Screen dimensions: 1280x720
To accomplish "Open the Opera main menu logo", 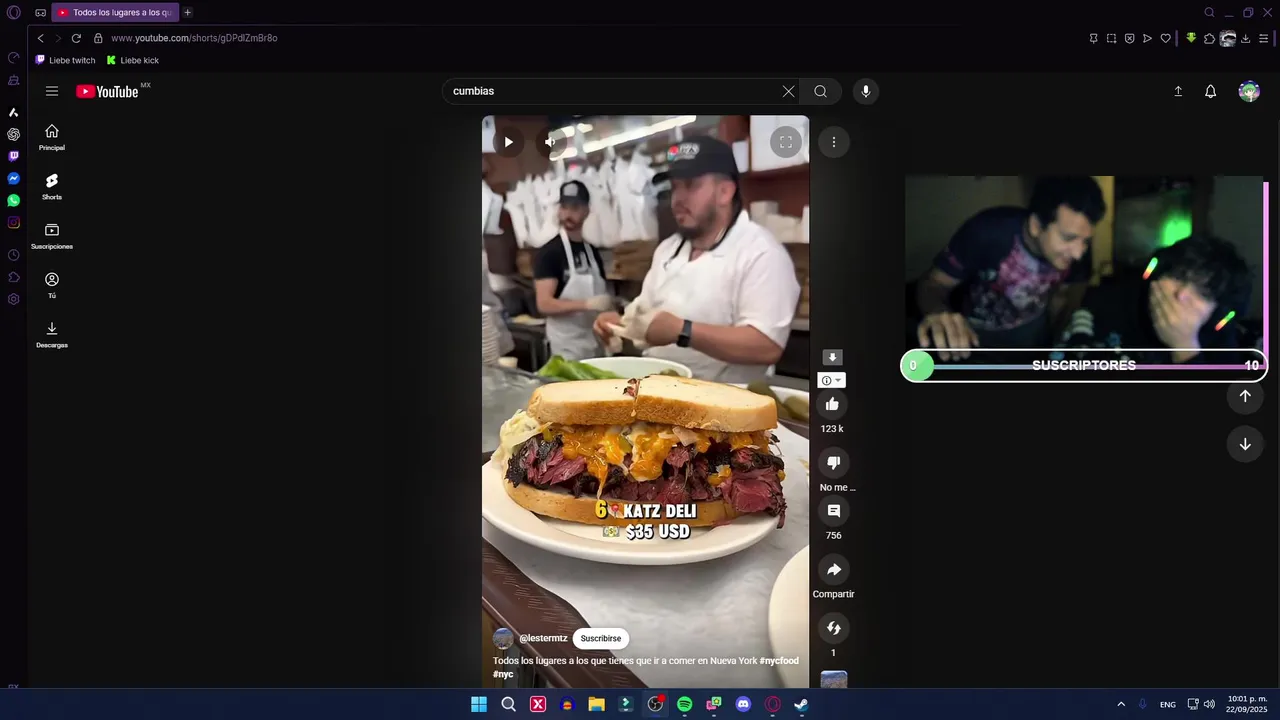I will (x=13, y=13).
